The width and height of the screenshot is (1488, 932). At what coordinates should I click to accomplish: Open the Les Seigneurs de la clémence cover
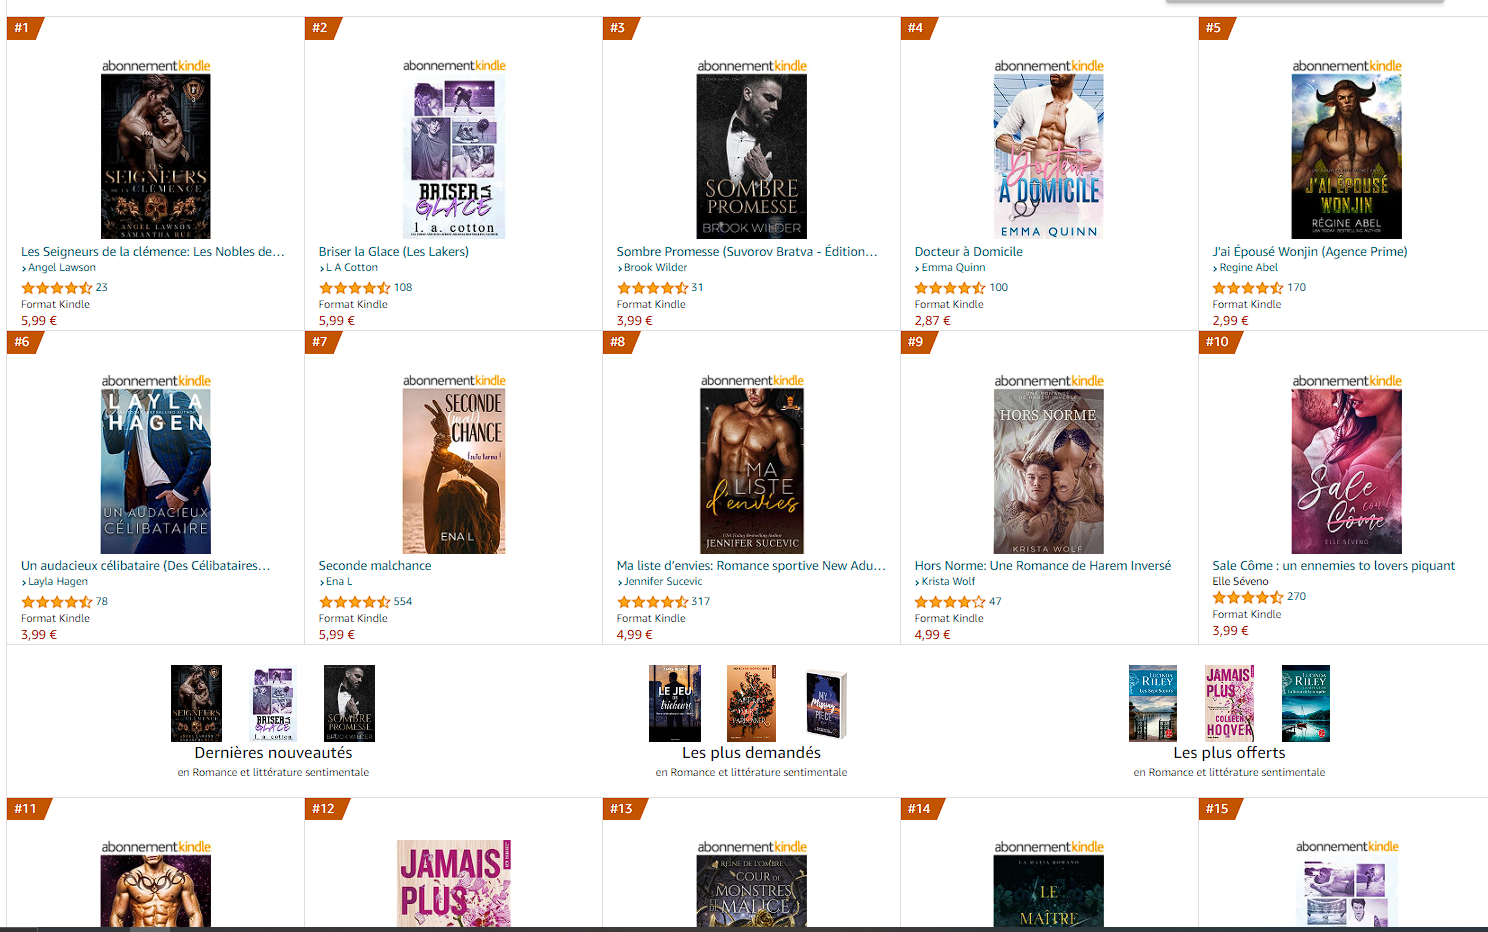(156, 156)
